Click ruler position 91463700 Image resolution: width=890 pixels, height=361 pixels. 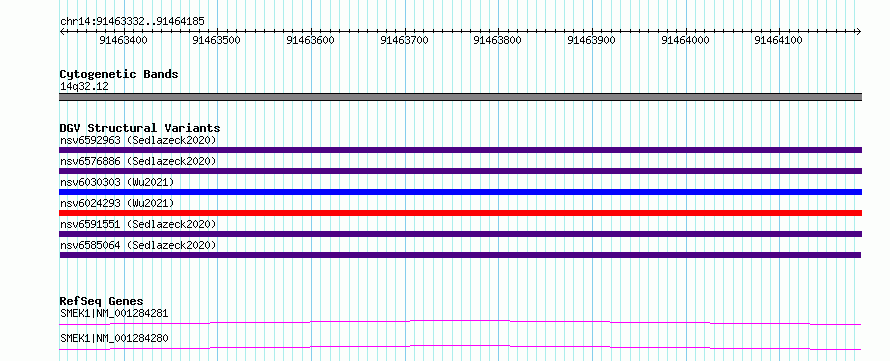[x=404, y=40]
